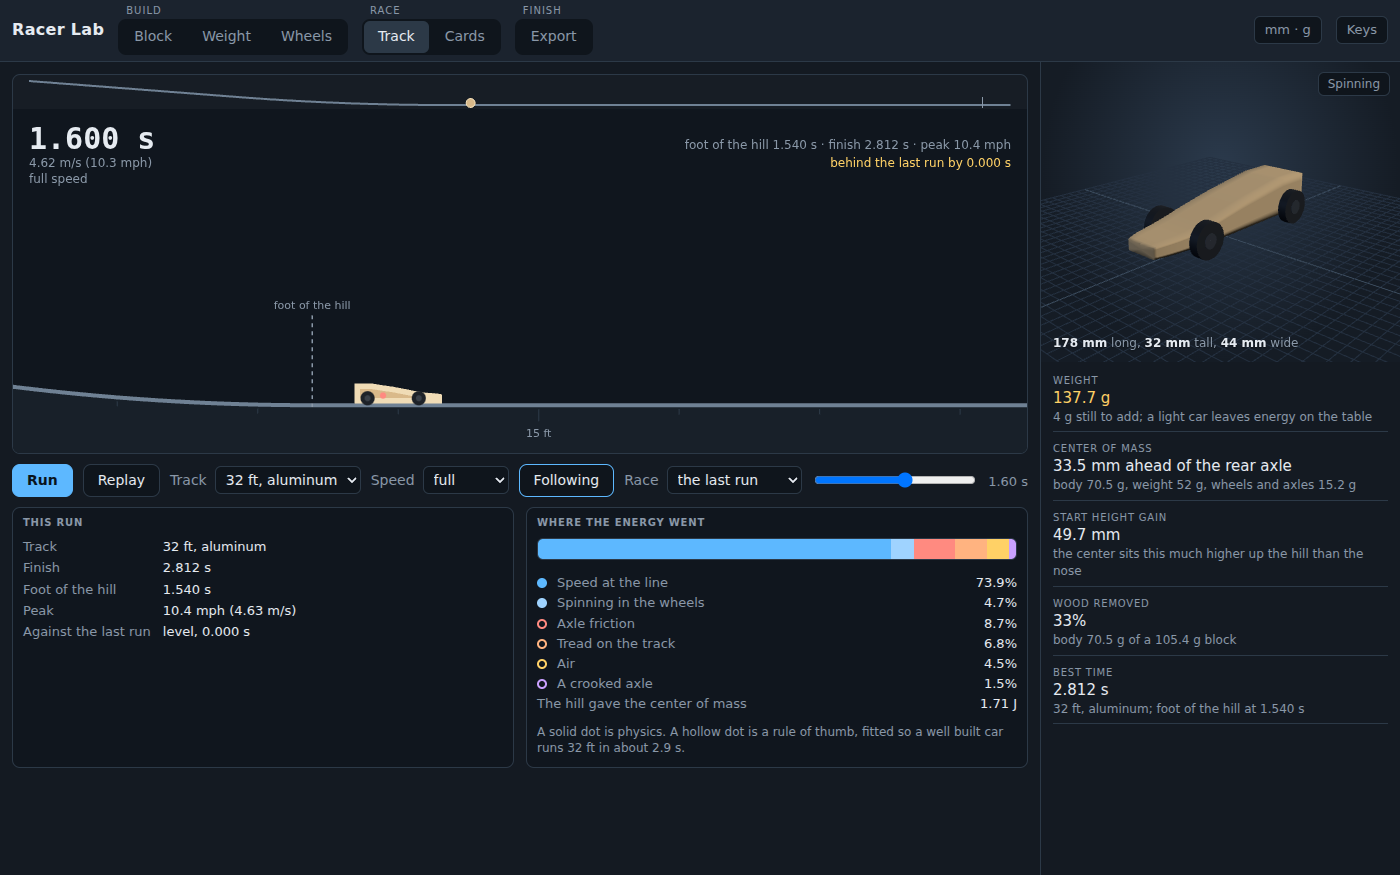Screen dimensions: 1400x875
Task: Open the Block build tab
Action: (x=153, y=37)
